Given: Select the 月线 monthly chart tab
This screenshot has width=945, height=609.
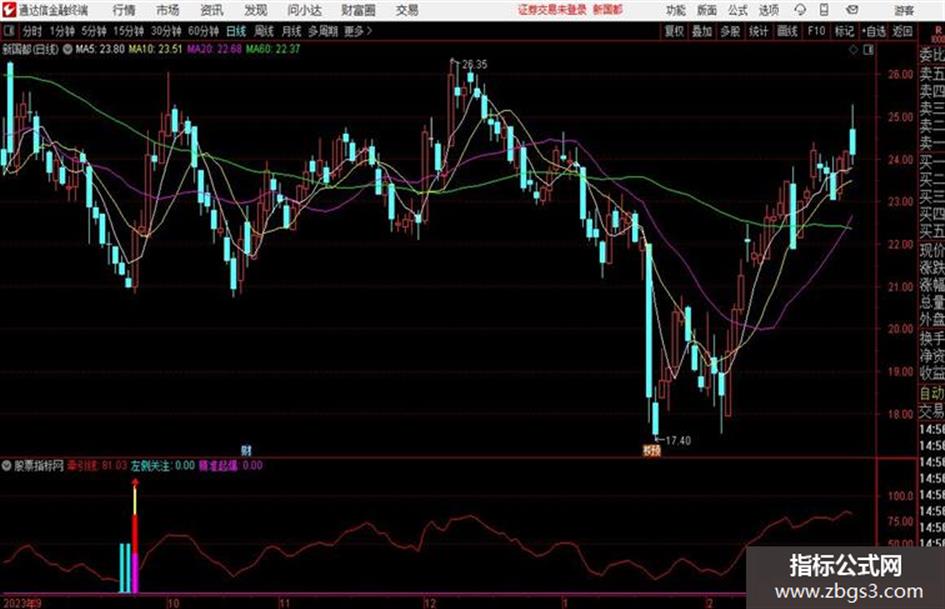Looking at the screenshot, I should click(292, 31).
